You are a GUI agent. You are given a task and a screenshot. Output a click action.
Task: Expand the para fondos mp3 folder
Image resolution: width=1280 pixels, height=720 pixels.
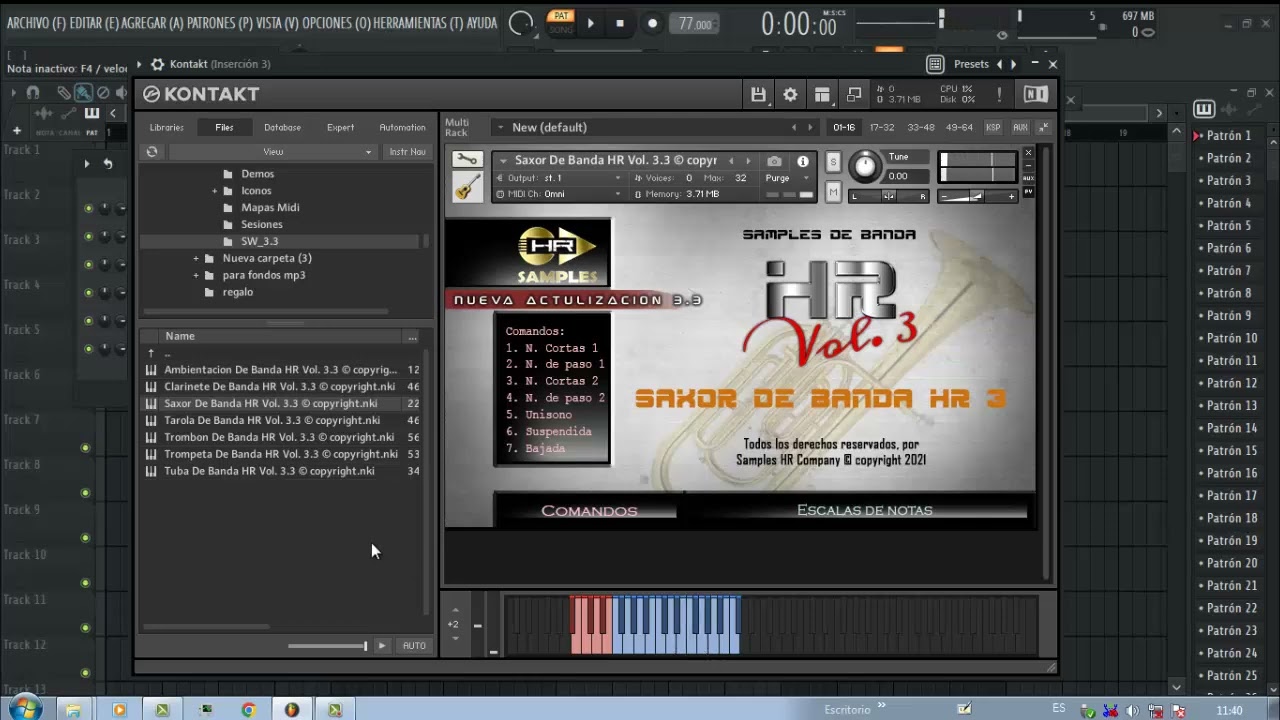(196, 275)
